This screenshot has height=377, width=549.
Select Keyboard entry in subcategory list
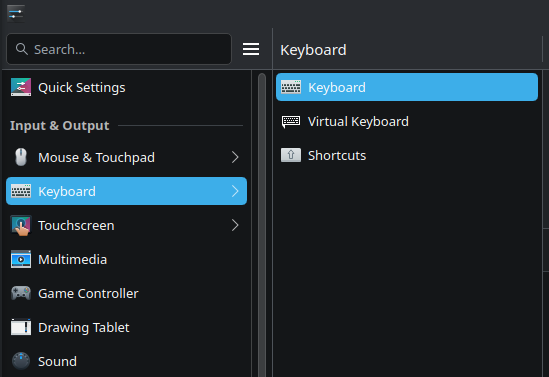(407, 87)
